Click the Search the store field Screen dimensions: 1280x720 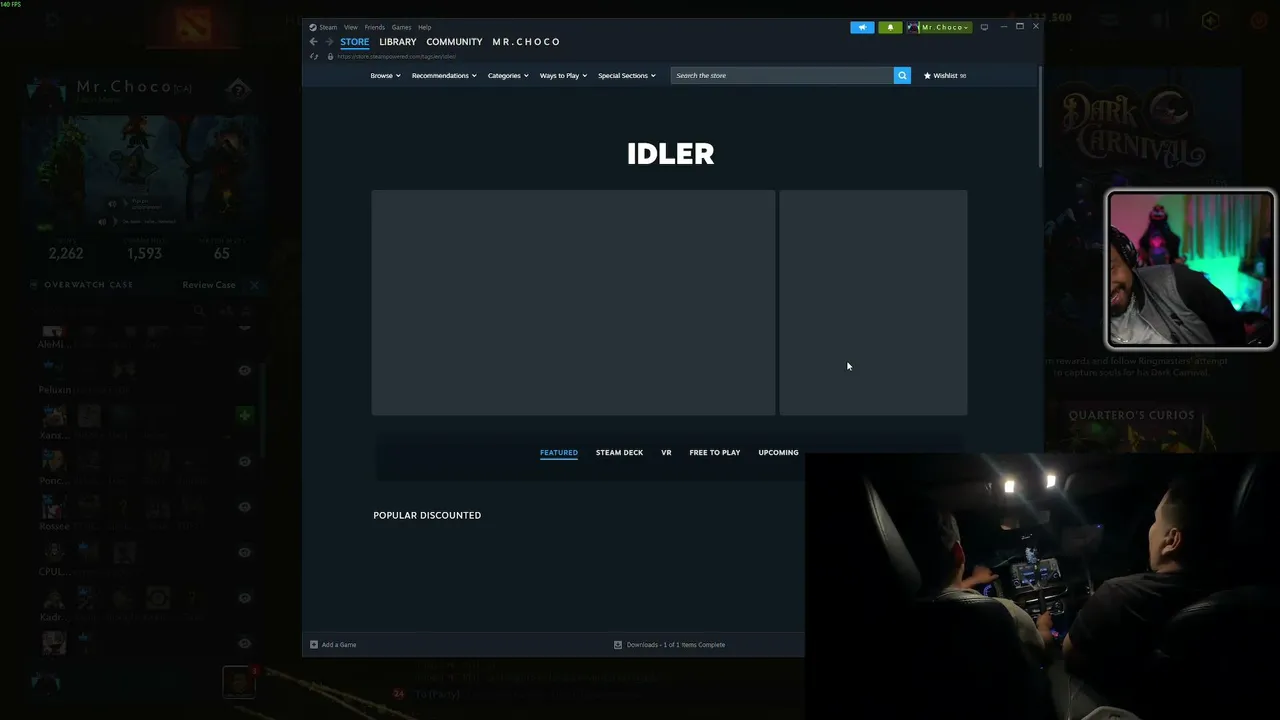pyautogui.click(x=782, y=75)
